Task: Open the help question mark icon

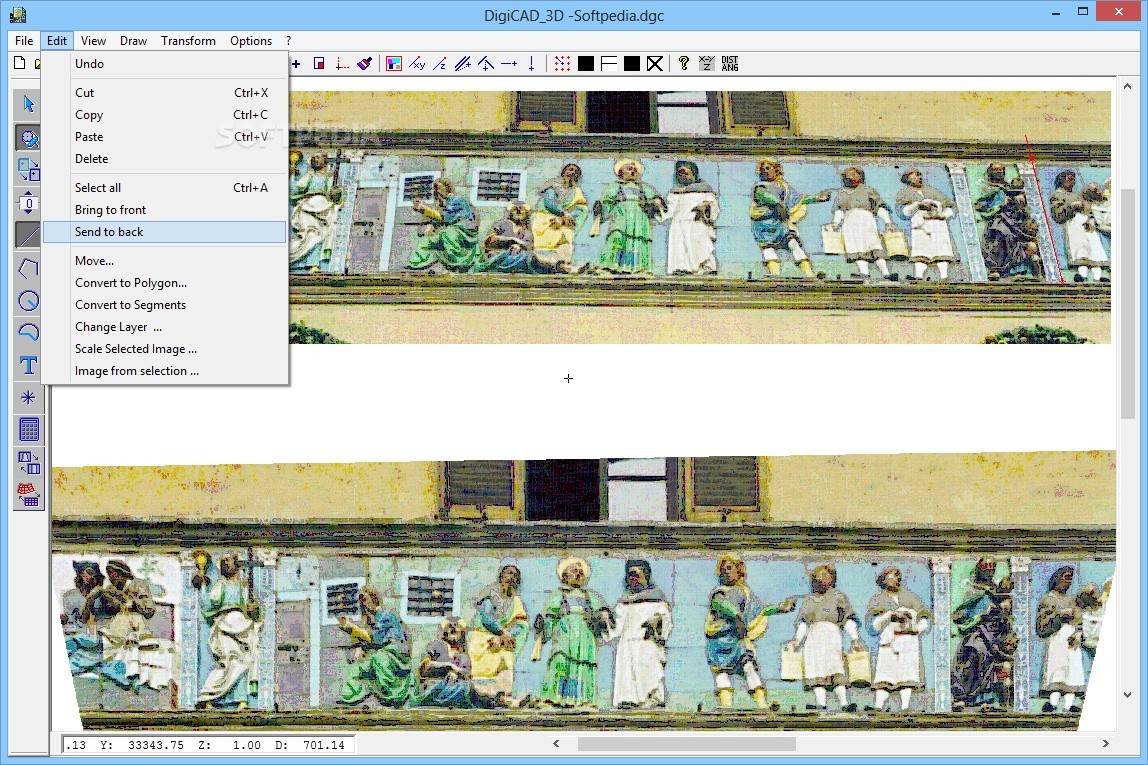Action: pos(684,64)
